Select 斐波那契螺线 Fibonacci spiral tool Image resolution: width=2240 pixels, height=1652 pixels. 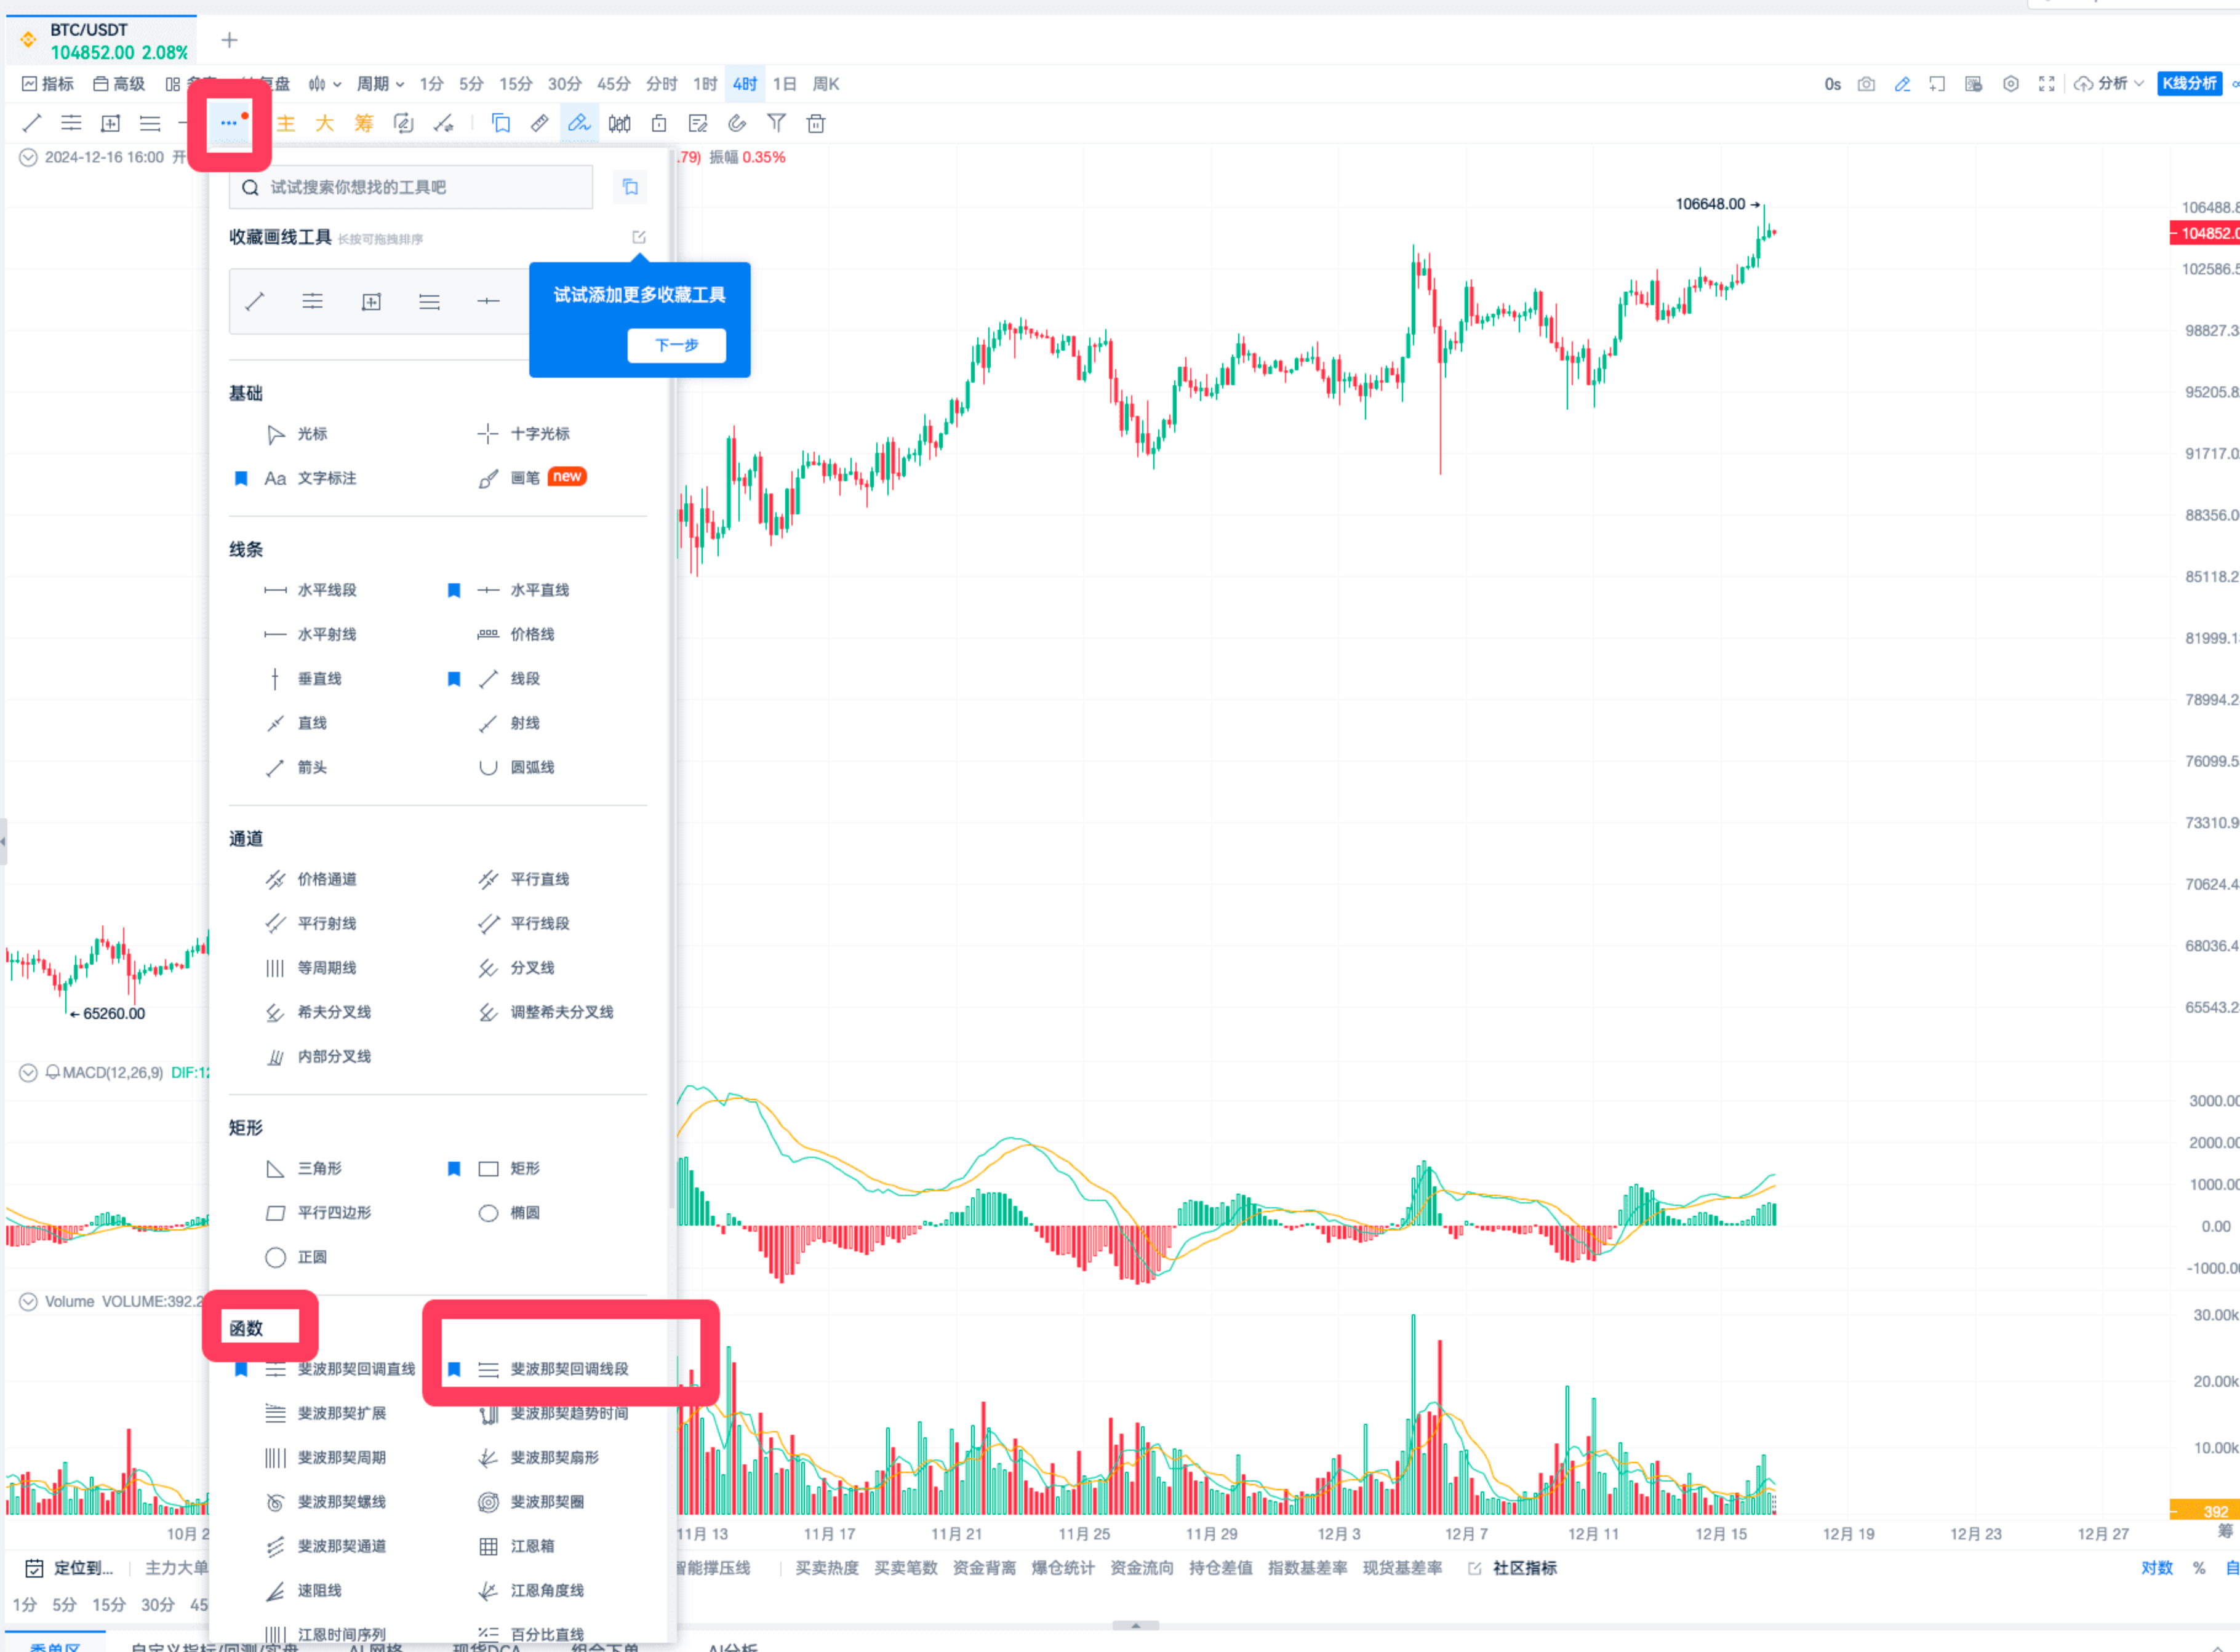coord(325,1503)
